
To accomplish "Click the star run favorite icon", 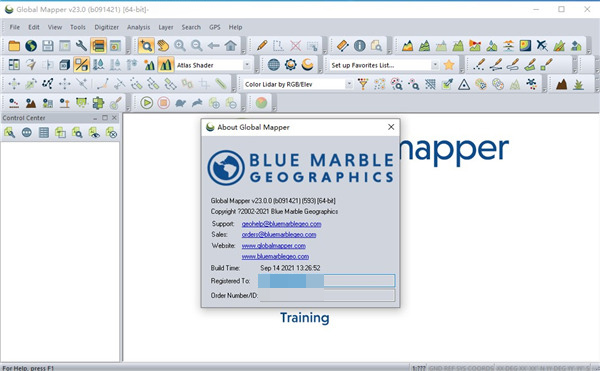I will [x=449, y=65].
